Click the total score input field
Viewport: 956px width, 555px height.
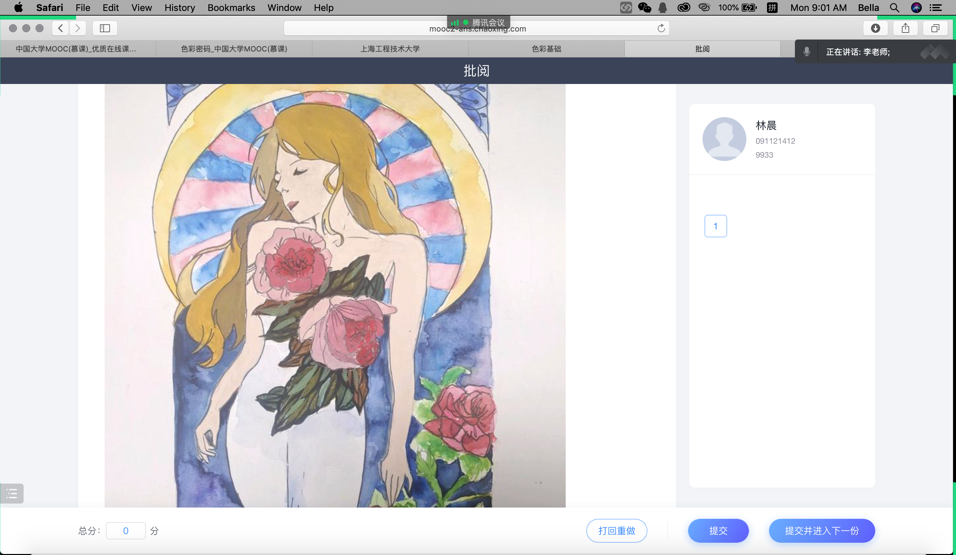click(x=126, y=531)
